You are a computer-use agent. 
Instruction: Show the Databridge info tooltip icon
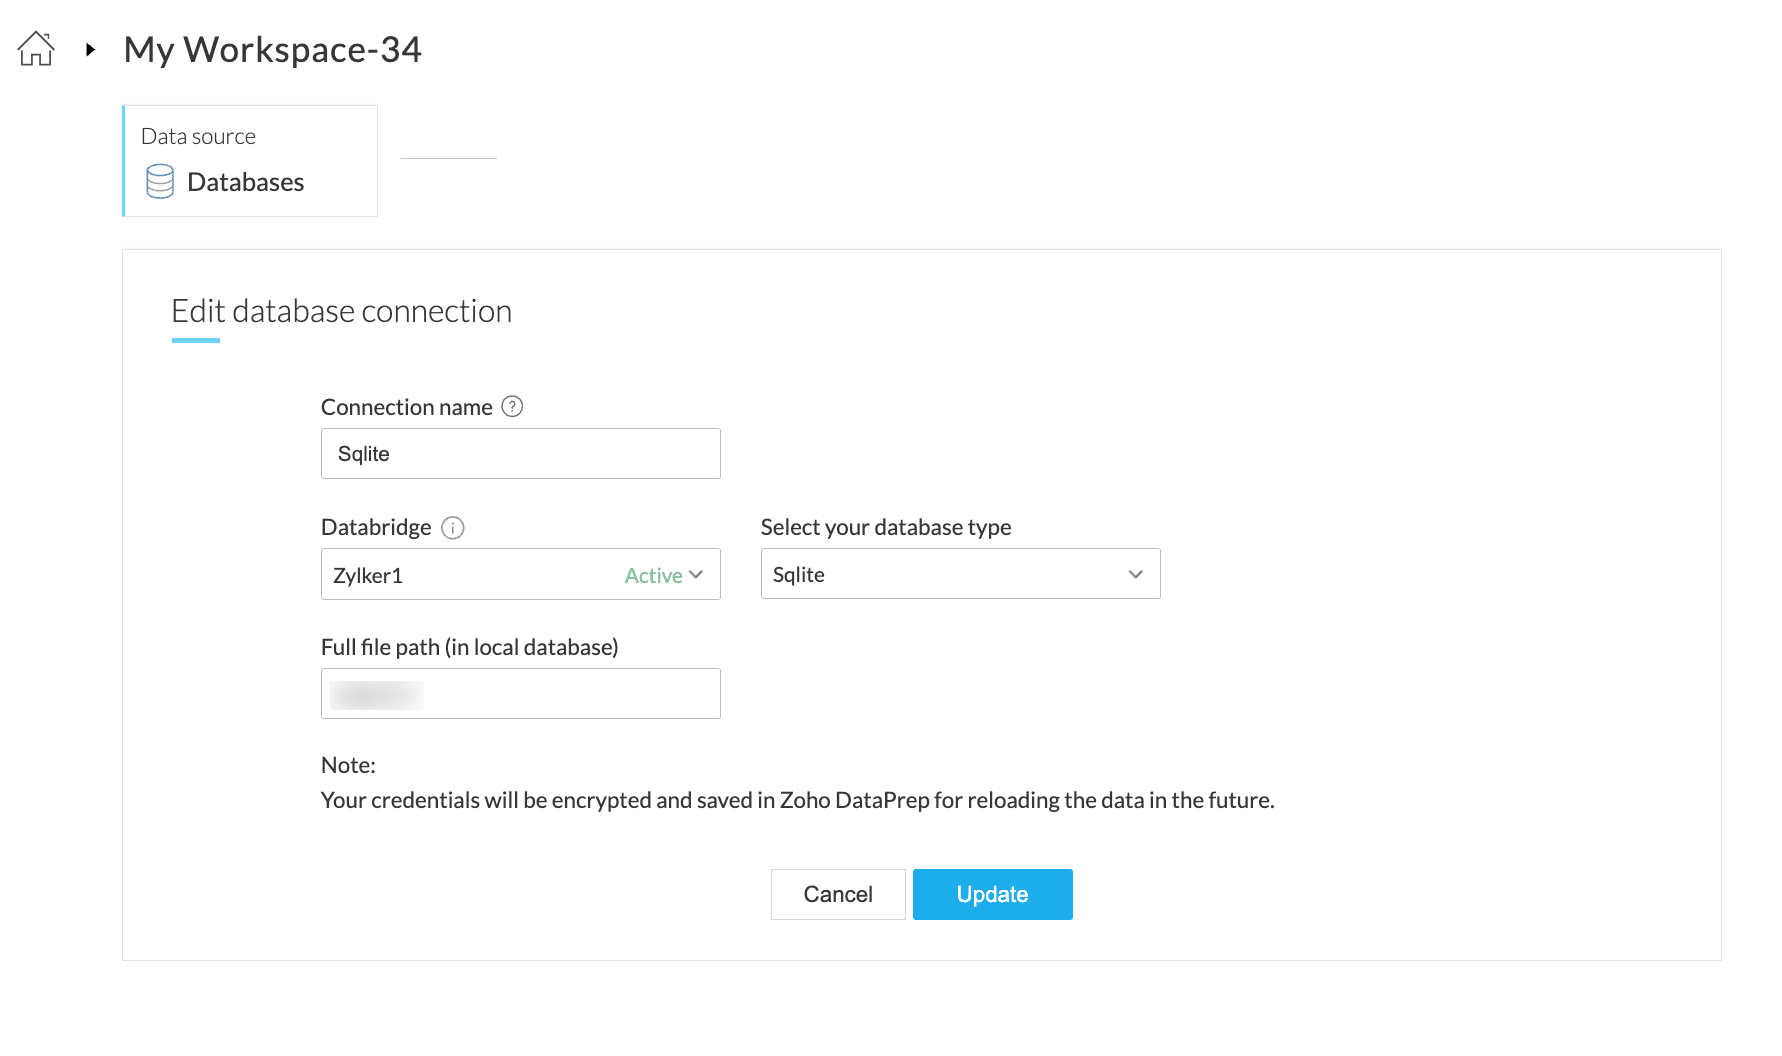coord(453,528)
